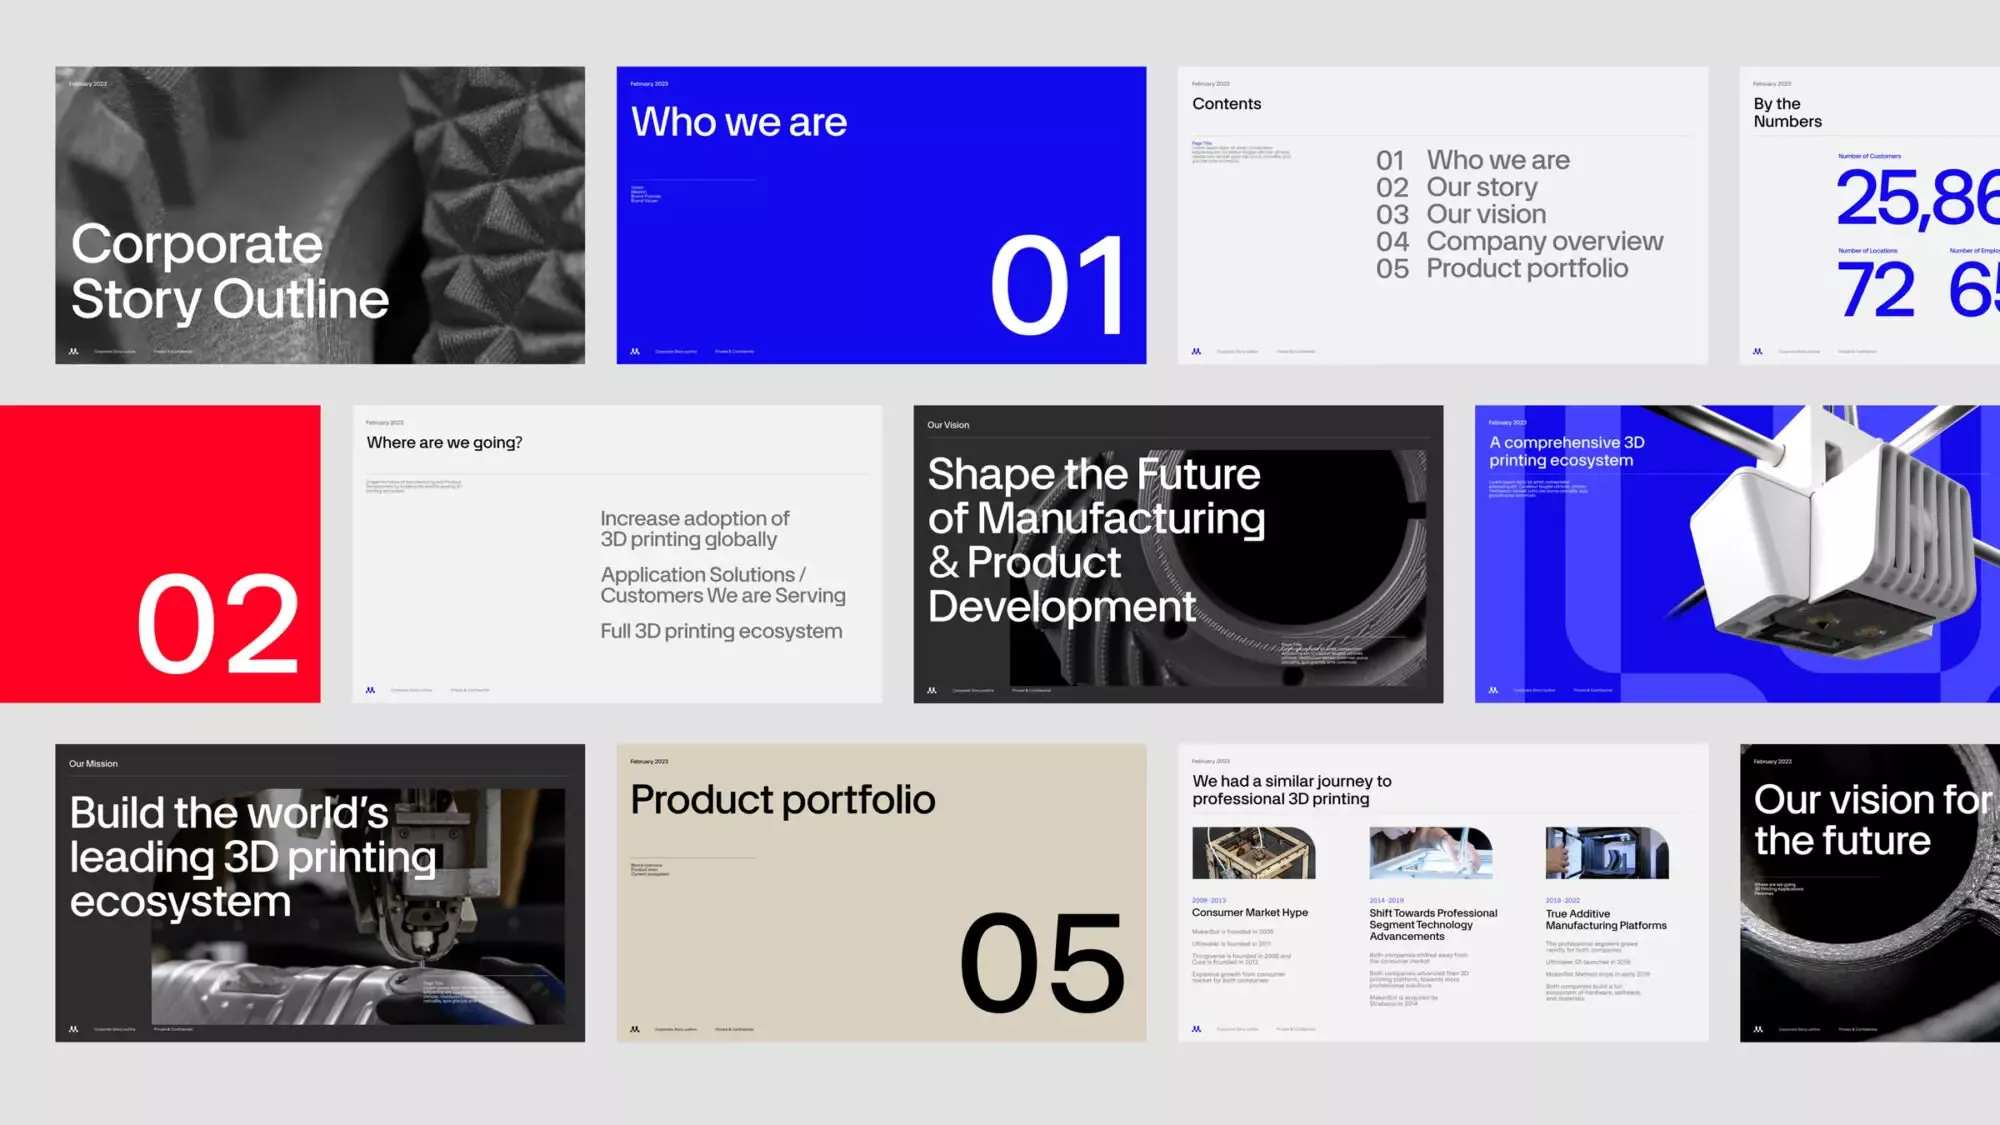
Task: Select the beige Product portfolio 05 slide
Action: pyautogui.click(x=881, y=892)
